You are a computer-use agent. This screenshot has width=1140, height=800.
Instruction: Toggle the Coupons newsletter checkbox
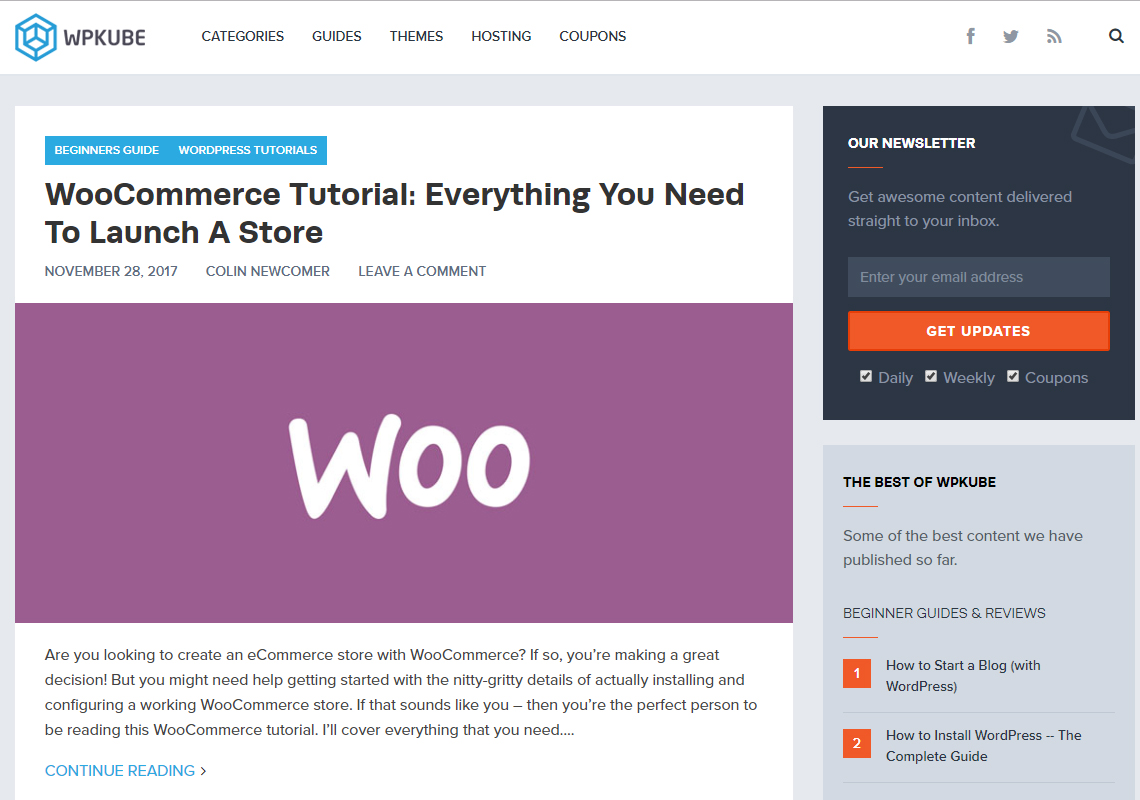(1013, 376)
